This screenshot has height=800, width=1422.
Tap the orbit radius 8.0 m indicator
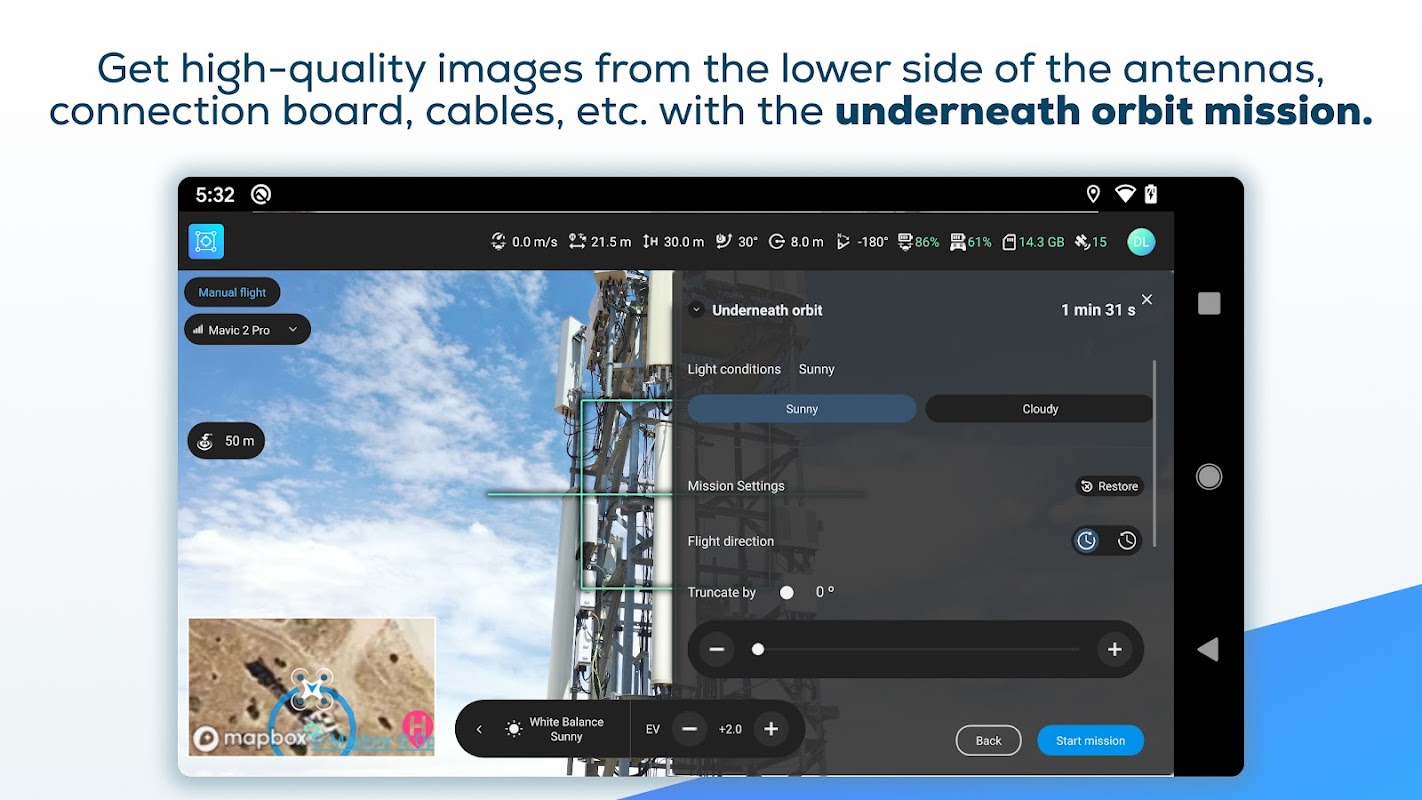[x=796, y=242]
